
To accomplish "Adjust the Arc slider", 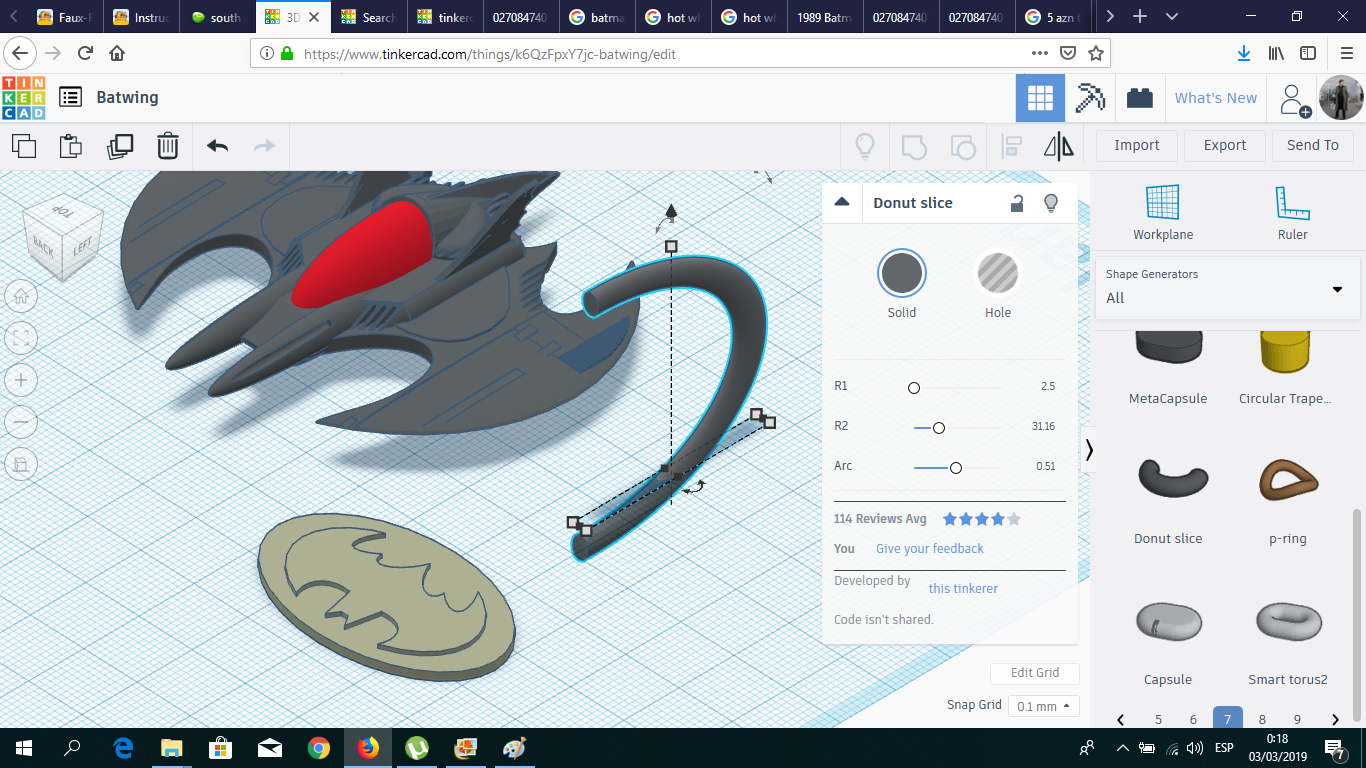I will 957,467.
